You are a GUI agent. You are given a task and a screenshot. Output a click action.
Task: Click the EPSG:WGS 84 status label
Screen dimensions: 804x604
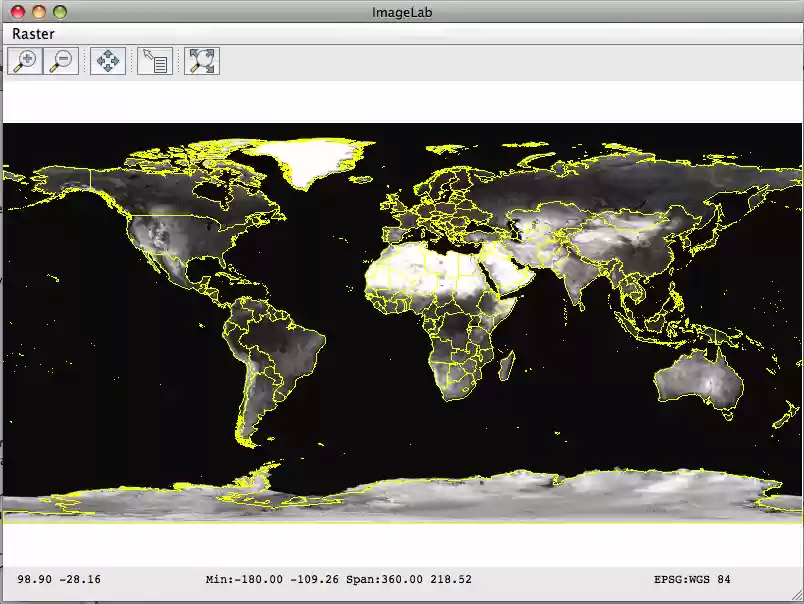point(691,579)
